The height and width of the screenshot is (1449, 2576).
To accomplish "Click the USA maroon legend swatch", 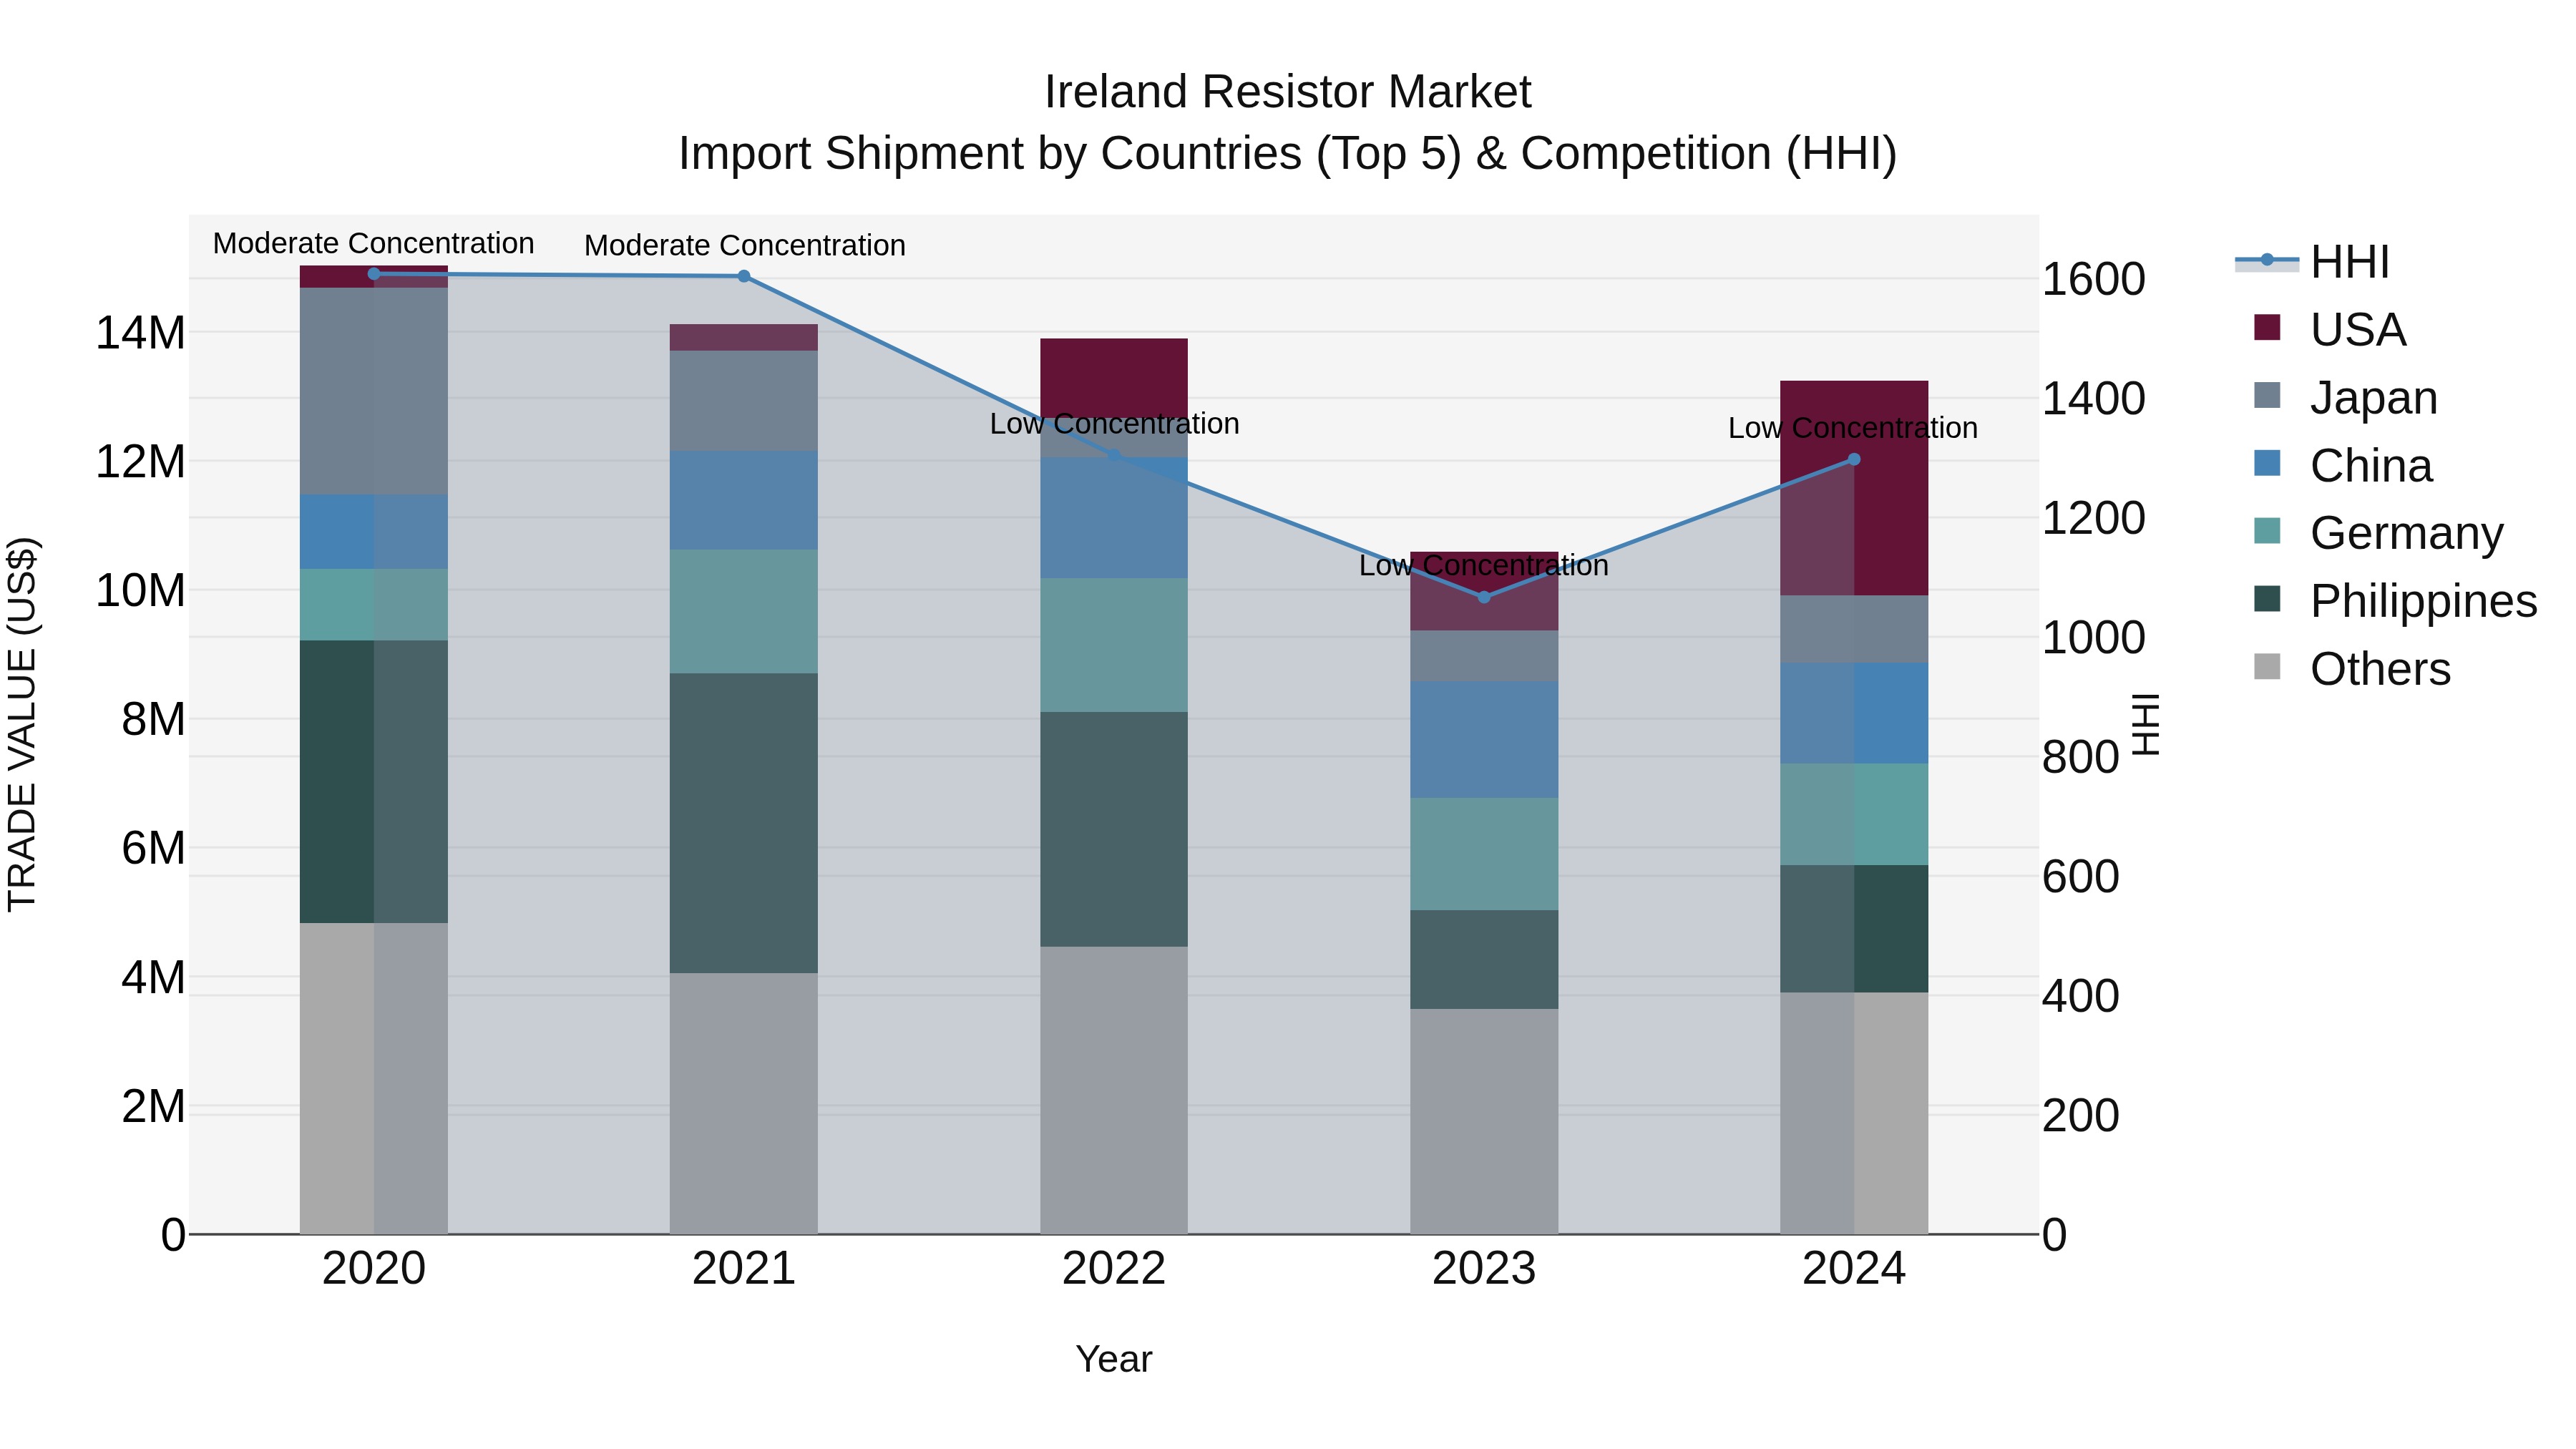I will [x=2267, y=327].
